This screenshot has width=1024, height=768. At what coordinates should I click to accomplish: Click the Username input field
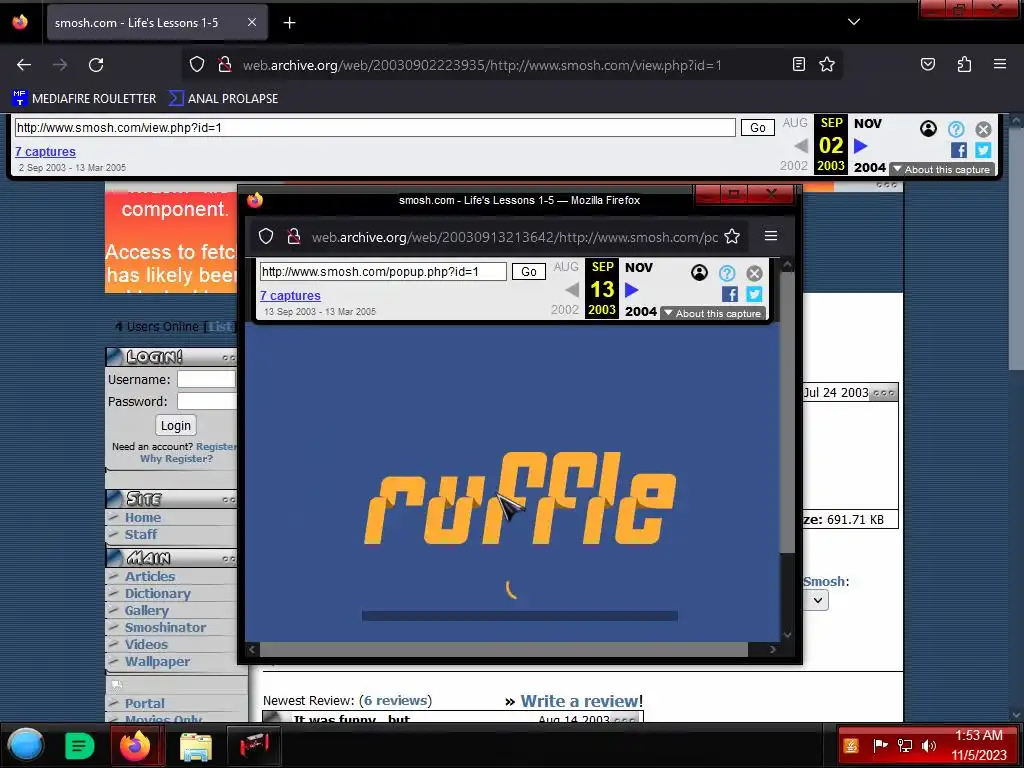[206, 379]
